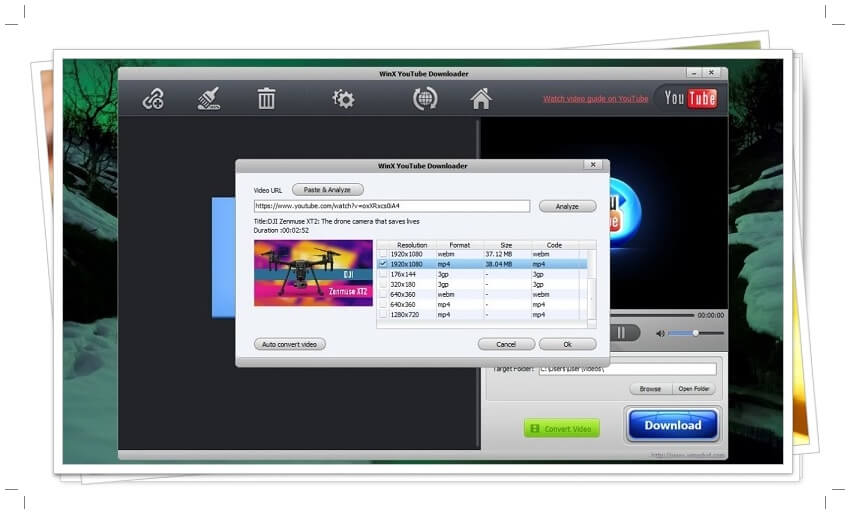The image size is (850, 514).
Task: Adjust the volume slider handle
Action: [x=694, y=333]
